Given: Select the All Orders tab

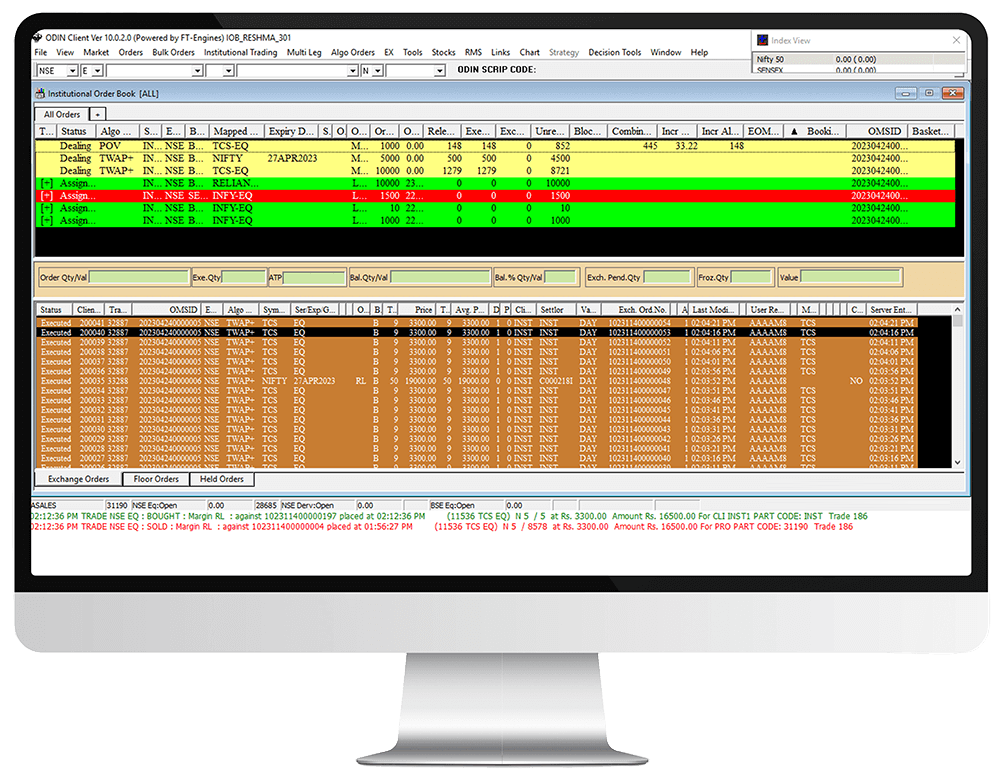Looking at the screenshot, I should [x=62, y=114].
